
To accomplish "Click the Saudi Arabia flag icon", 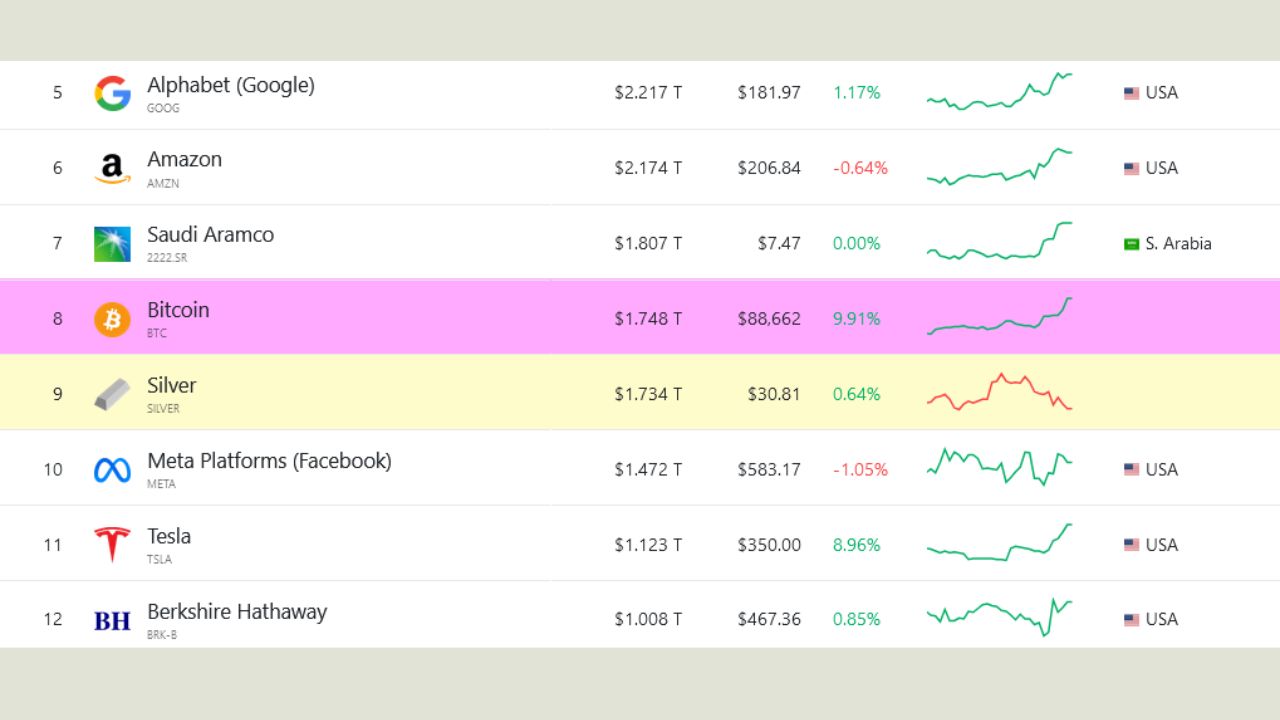I will 1131,244.
